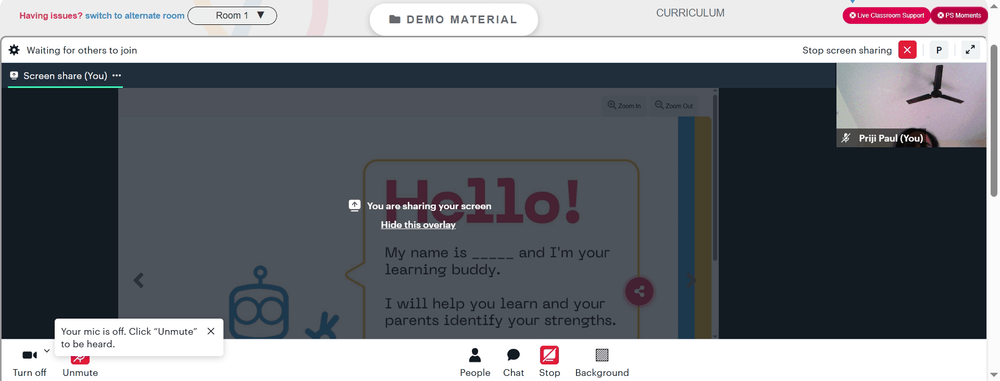Click Priji Paul video thumbnail
The width and height of the screenshot is (1000, 381).
[x=911, y=105]
